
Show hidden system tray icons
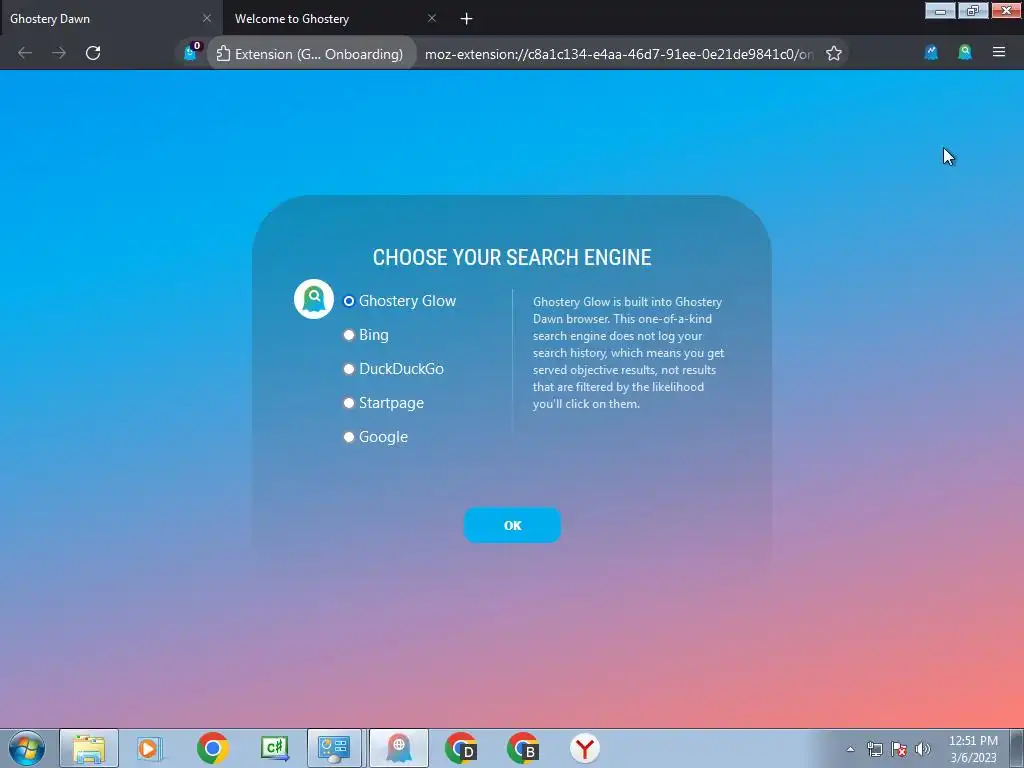850,749
